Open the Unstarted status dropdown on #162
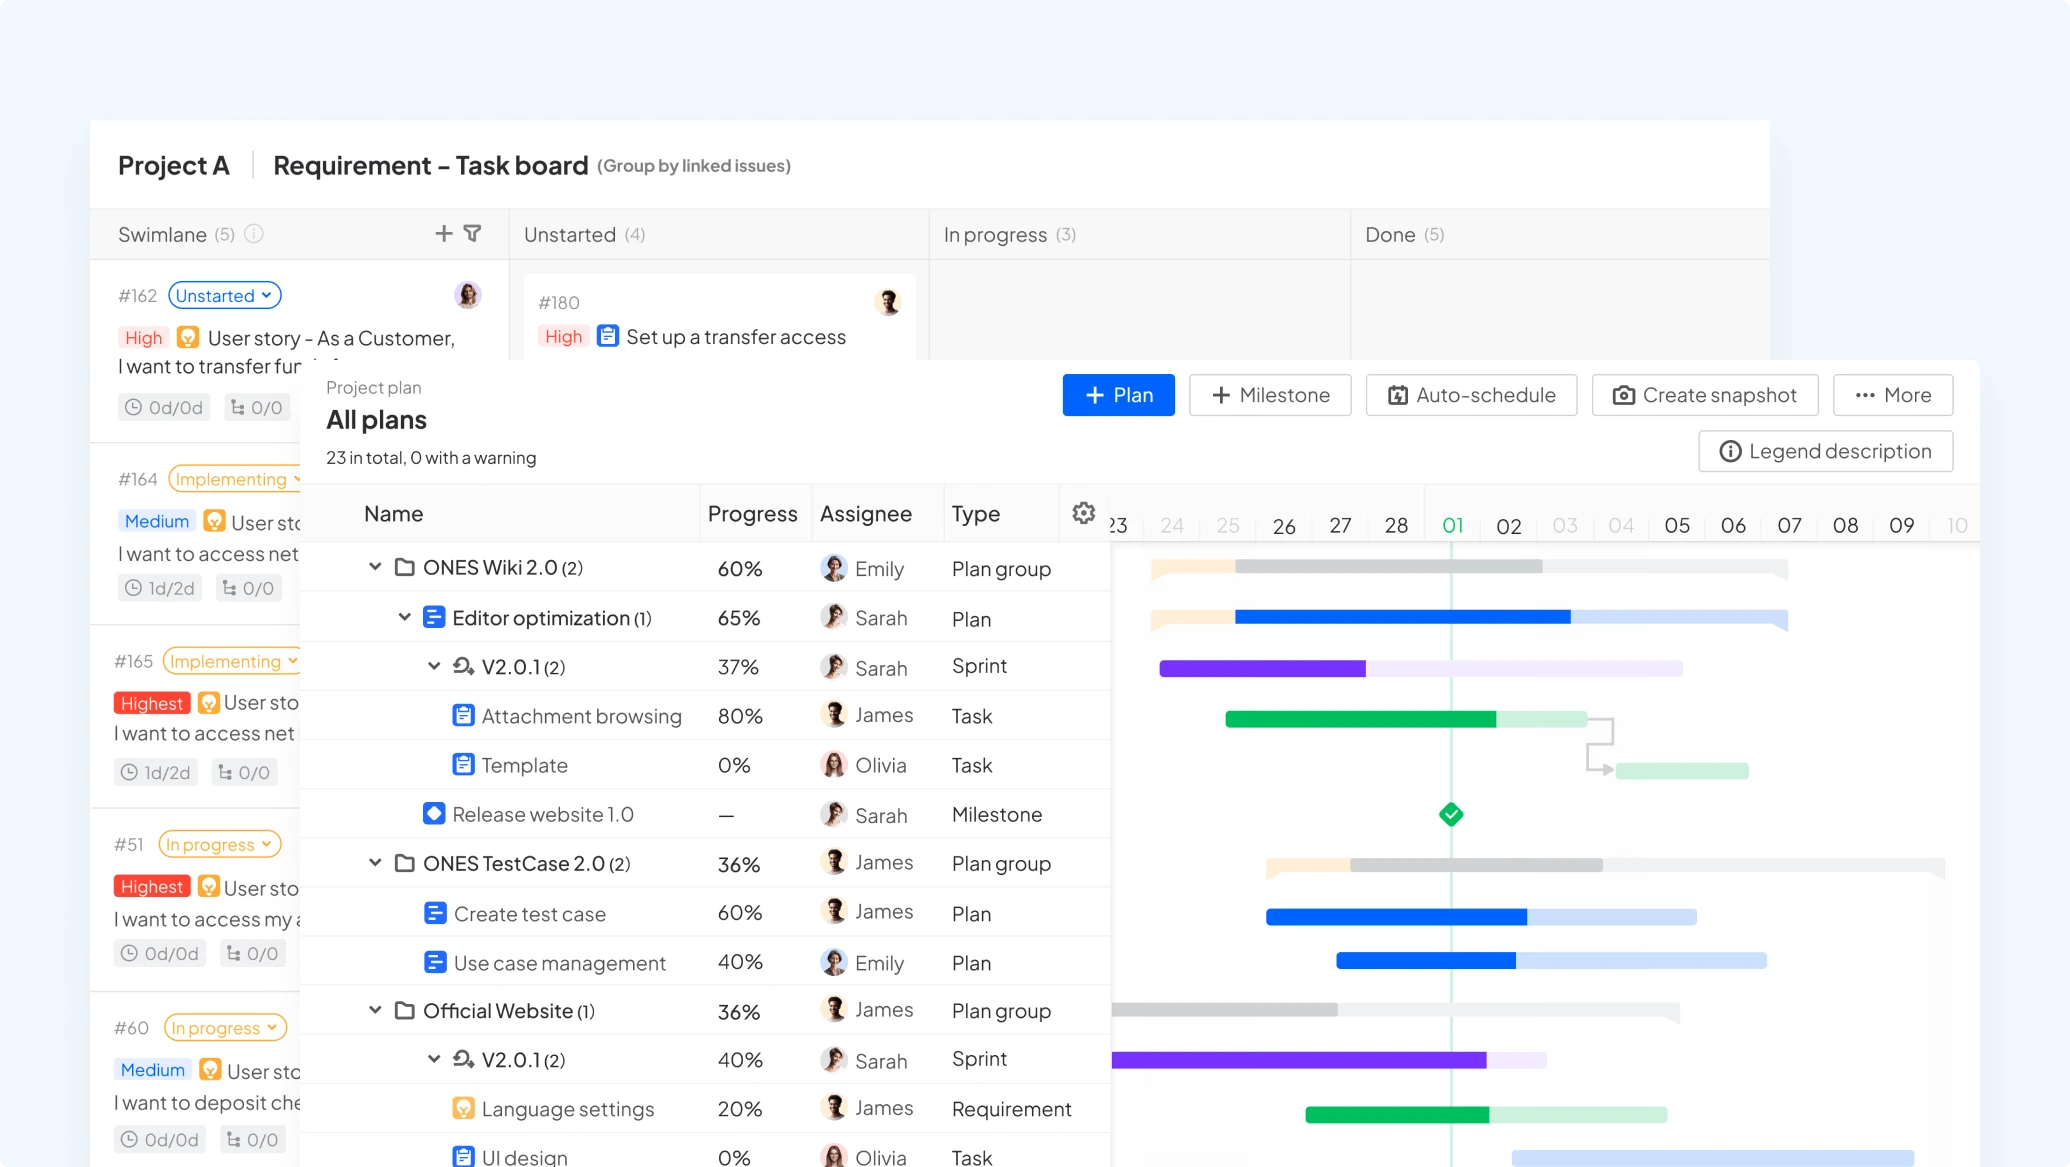Screen dimensions: 2070x1167 [224, 296]
